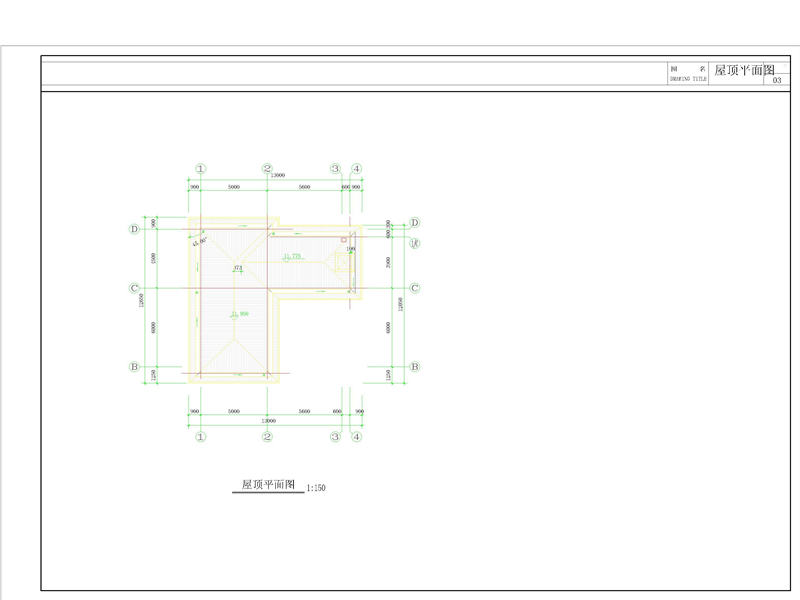Click axis bubble 4 below the roof plan

pos(356,437)
